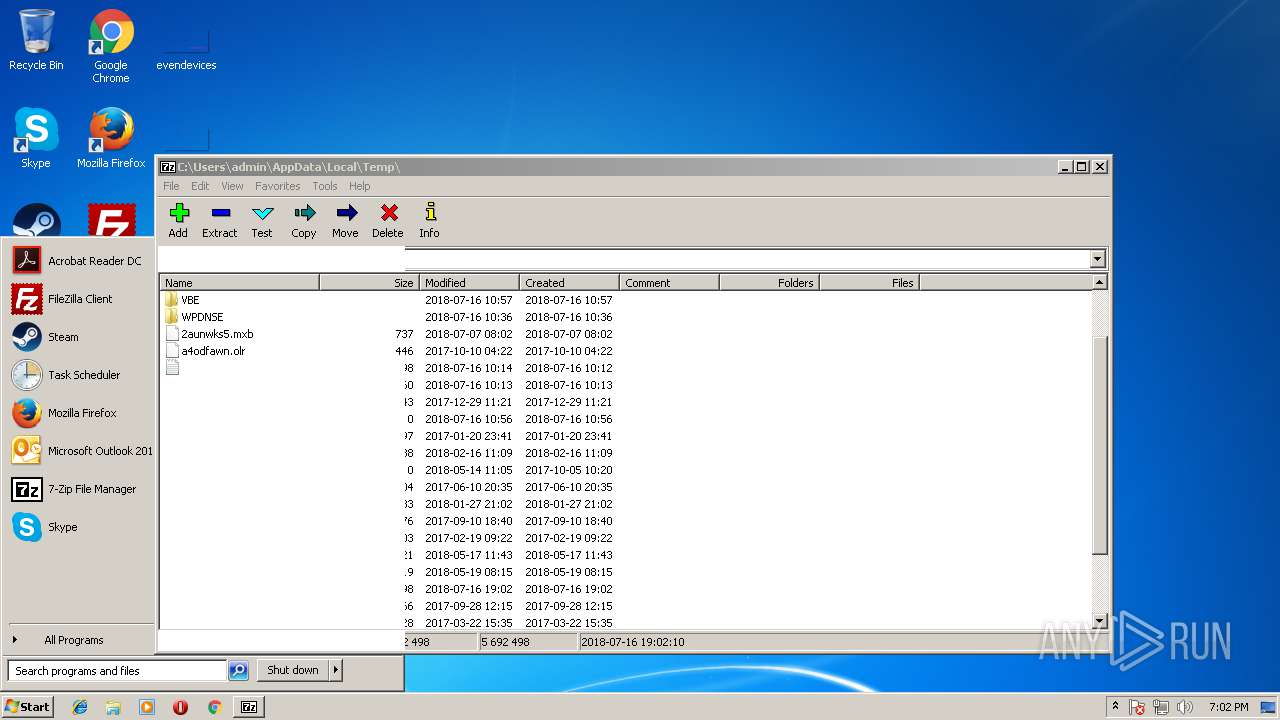Image resolution: width=1280 pixels, height=720 pixels.
Task: Click the Shut down button
Action: (x=293, y=670)
